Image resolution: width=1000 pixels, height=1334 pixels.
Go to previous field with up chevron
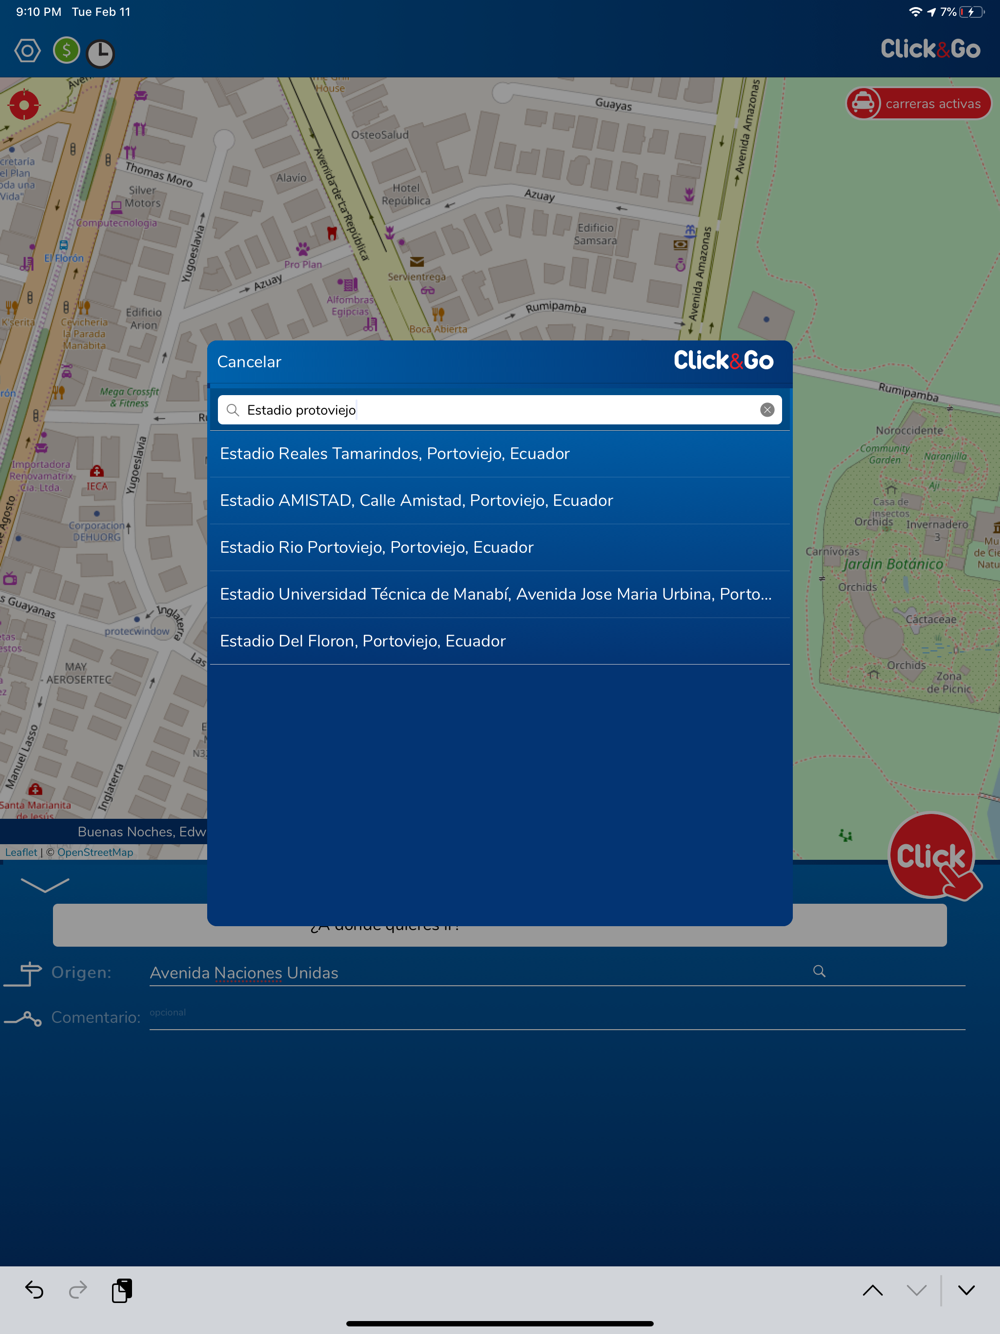[x=873, y=1290]
